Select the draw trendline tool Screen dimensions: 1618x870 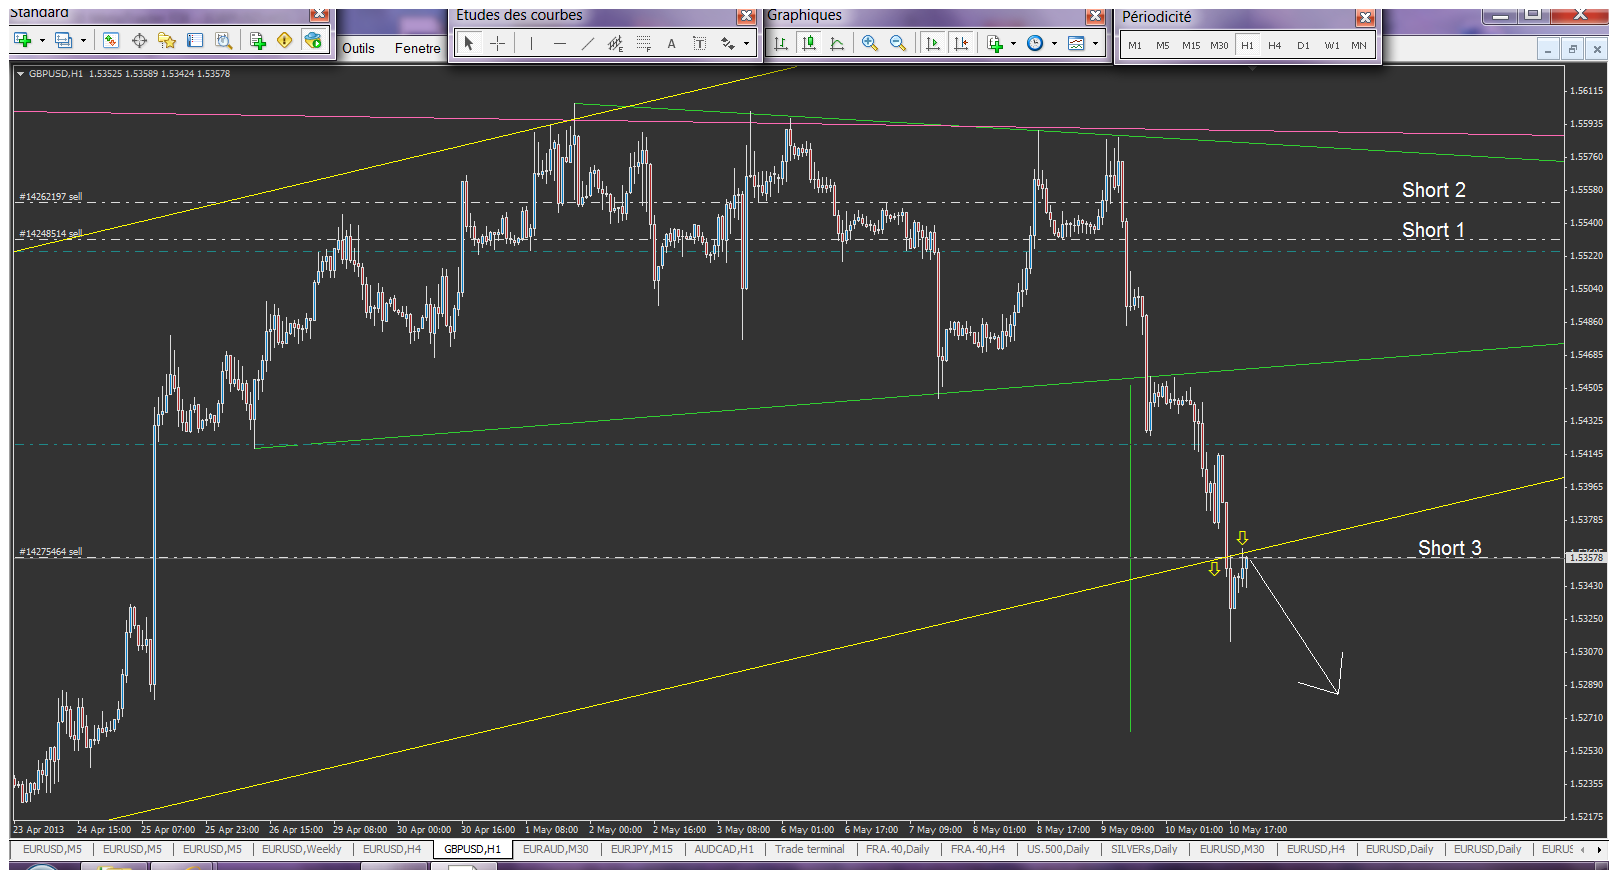(587, 43)
